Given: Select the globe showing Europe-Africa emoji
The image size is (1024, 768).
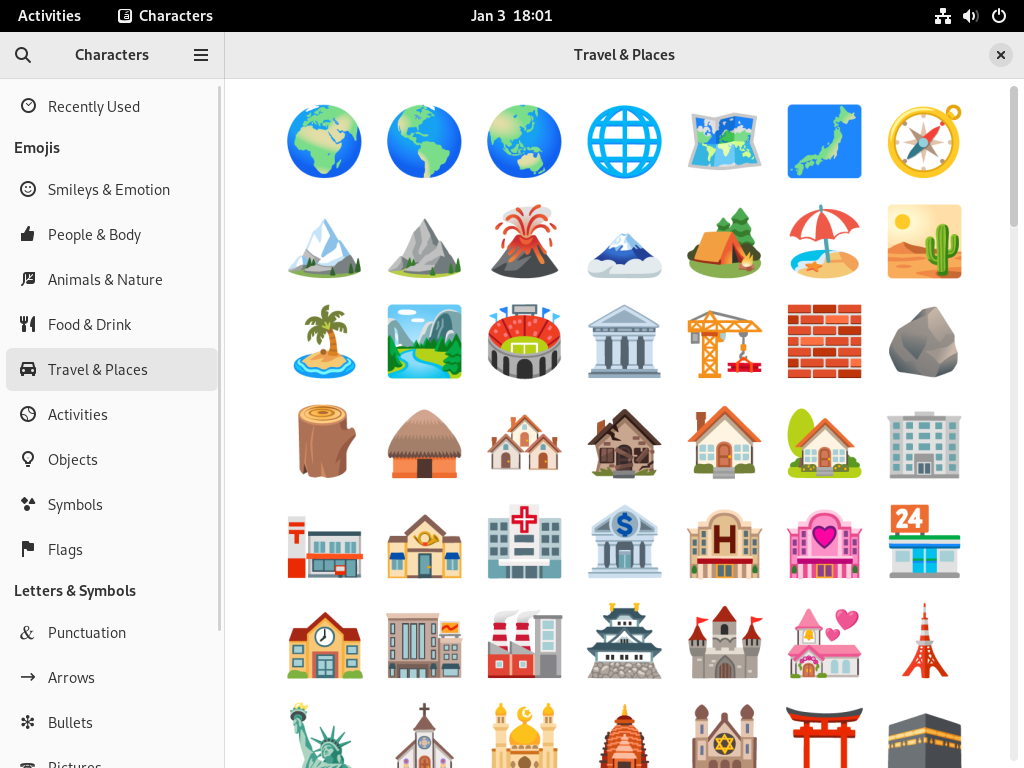Looking at the screenshot, I should tap(324, 142).
